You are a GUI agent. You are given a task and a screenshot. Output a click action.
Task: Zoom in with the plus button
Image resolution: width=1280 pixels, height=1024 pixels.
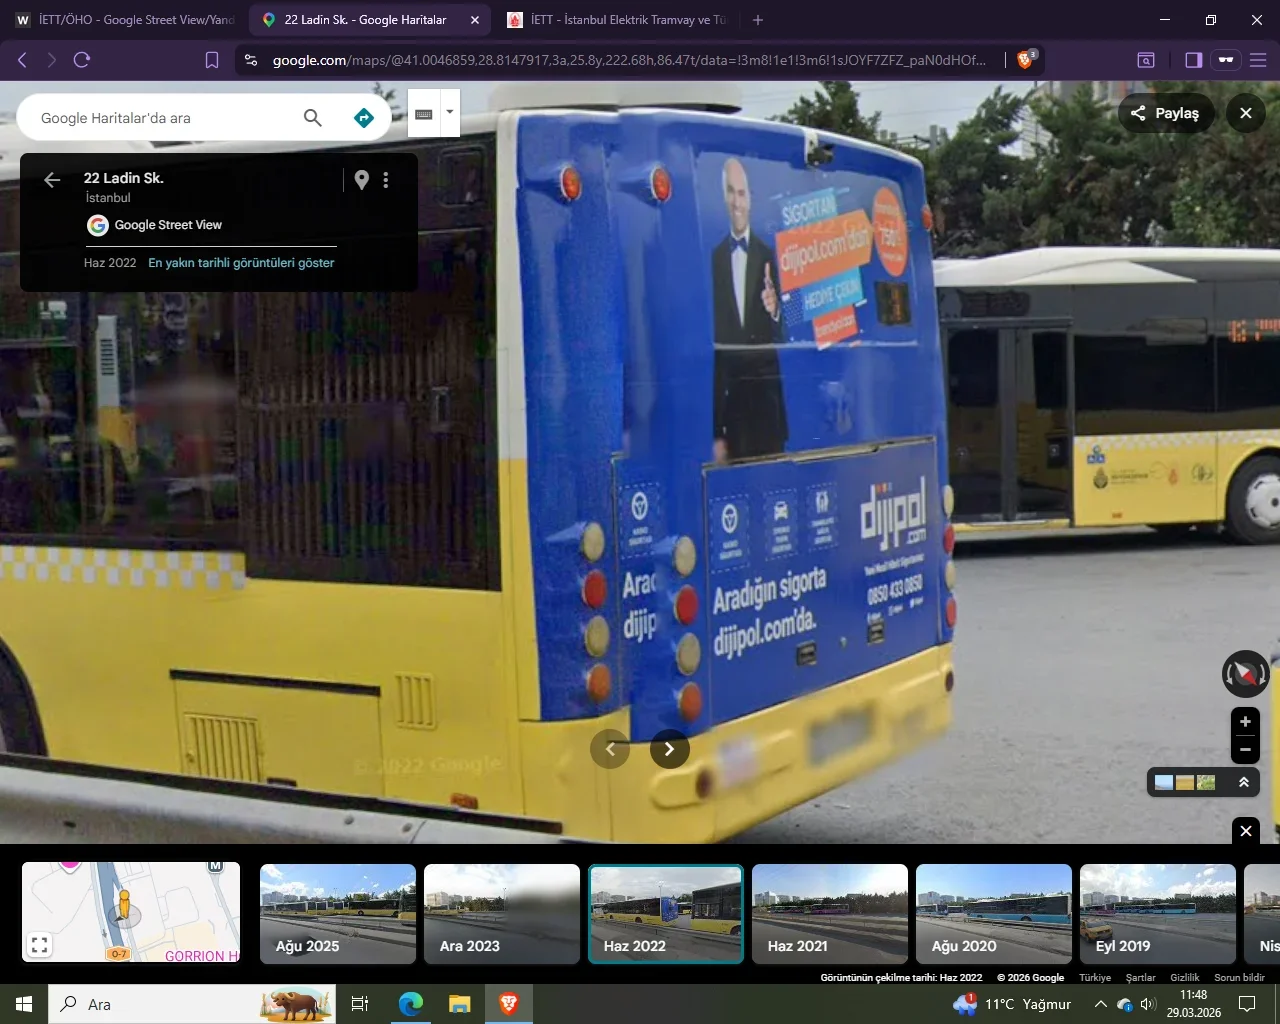(1245, 722)
